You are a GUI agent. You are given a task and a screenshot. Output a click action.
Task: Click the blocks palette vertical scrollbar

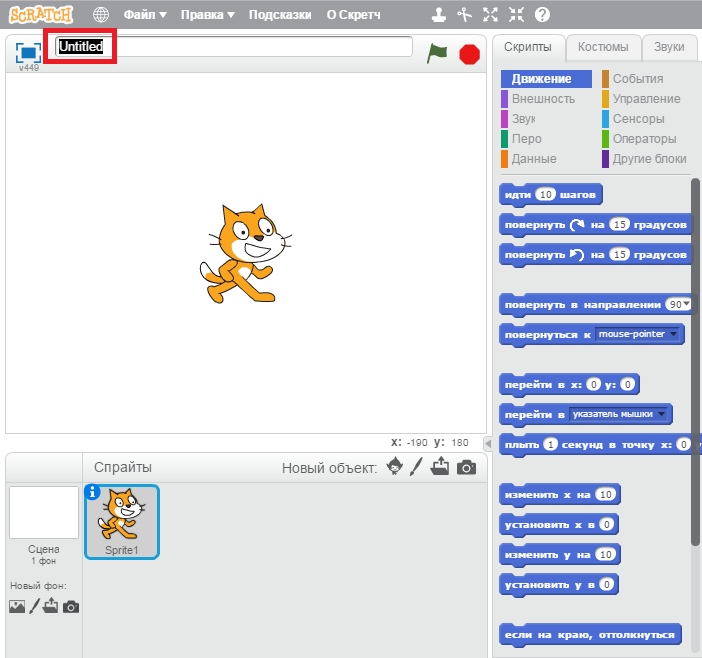click(x=695, y=362)
